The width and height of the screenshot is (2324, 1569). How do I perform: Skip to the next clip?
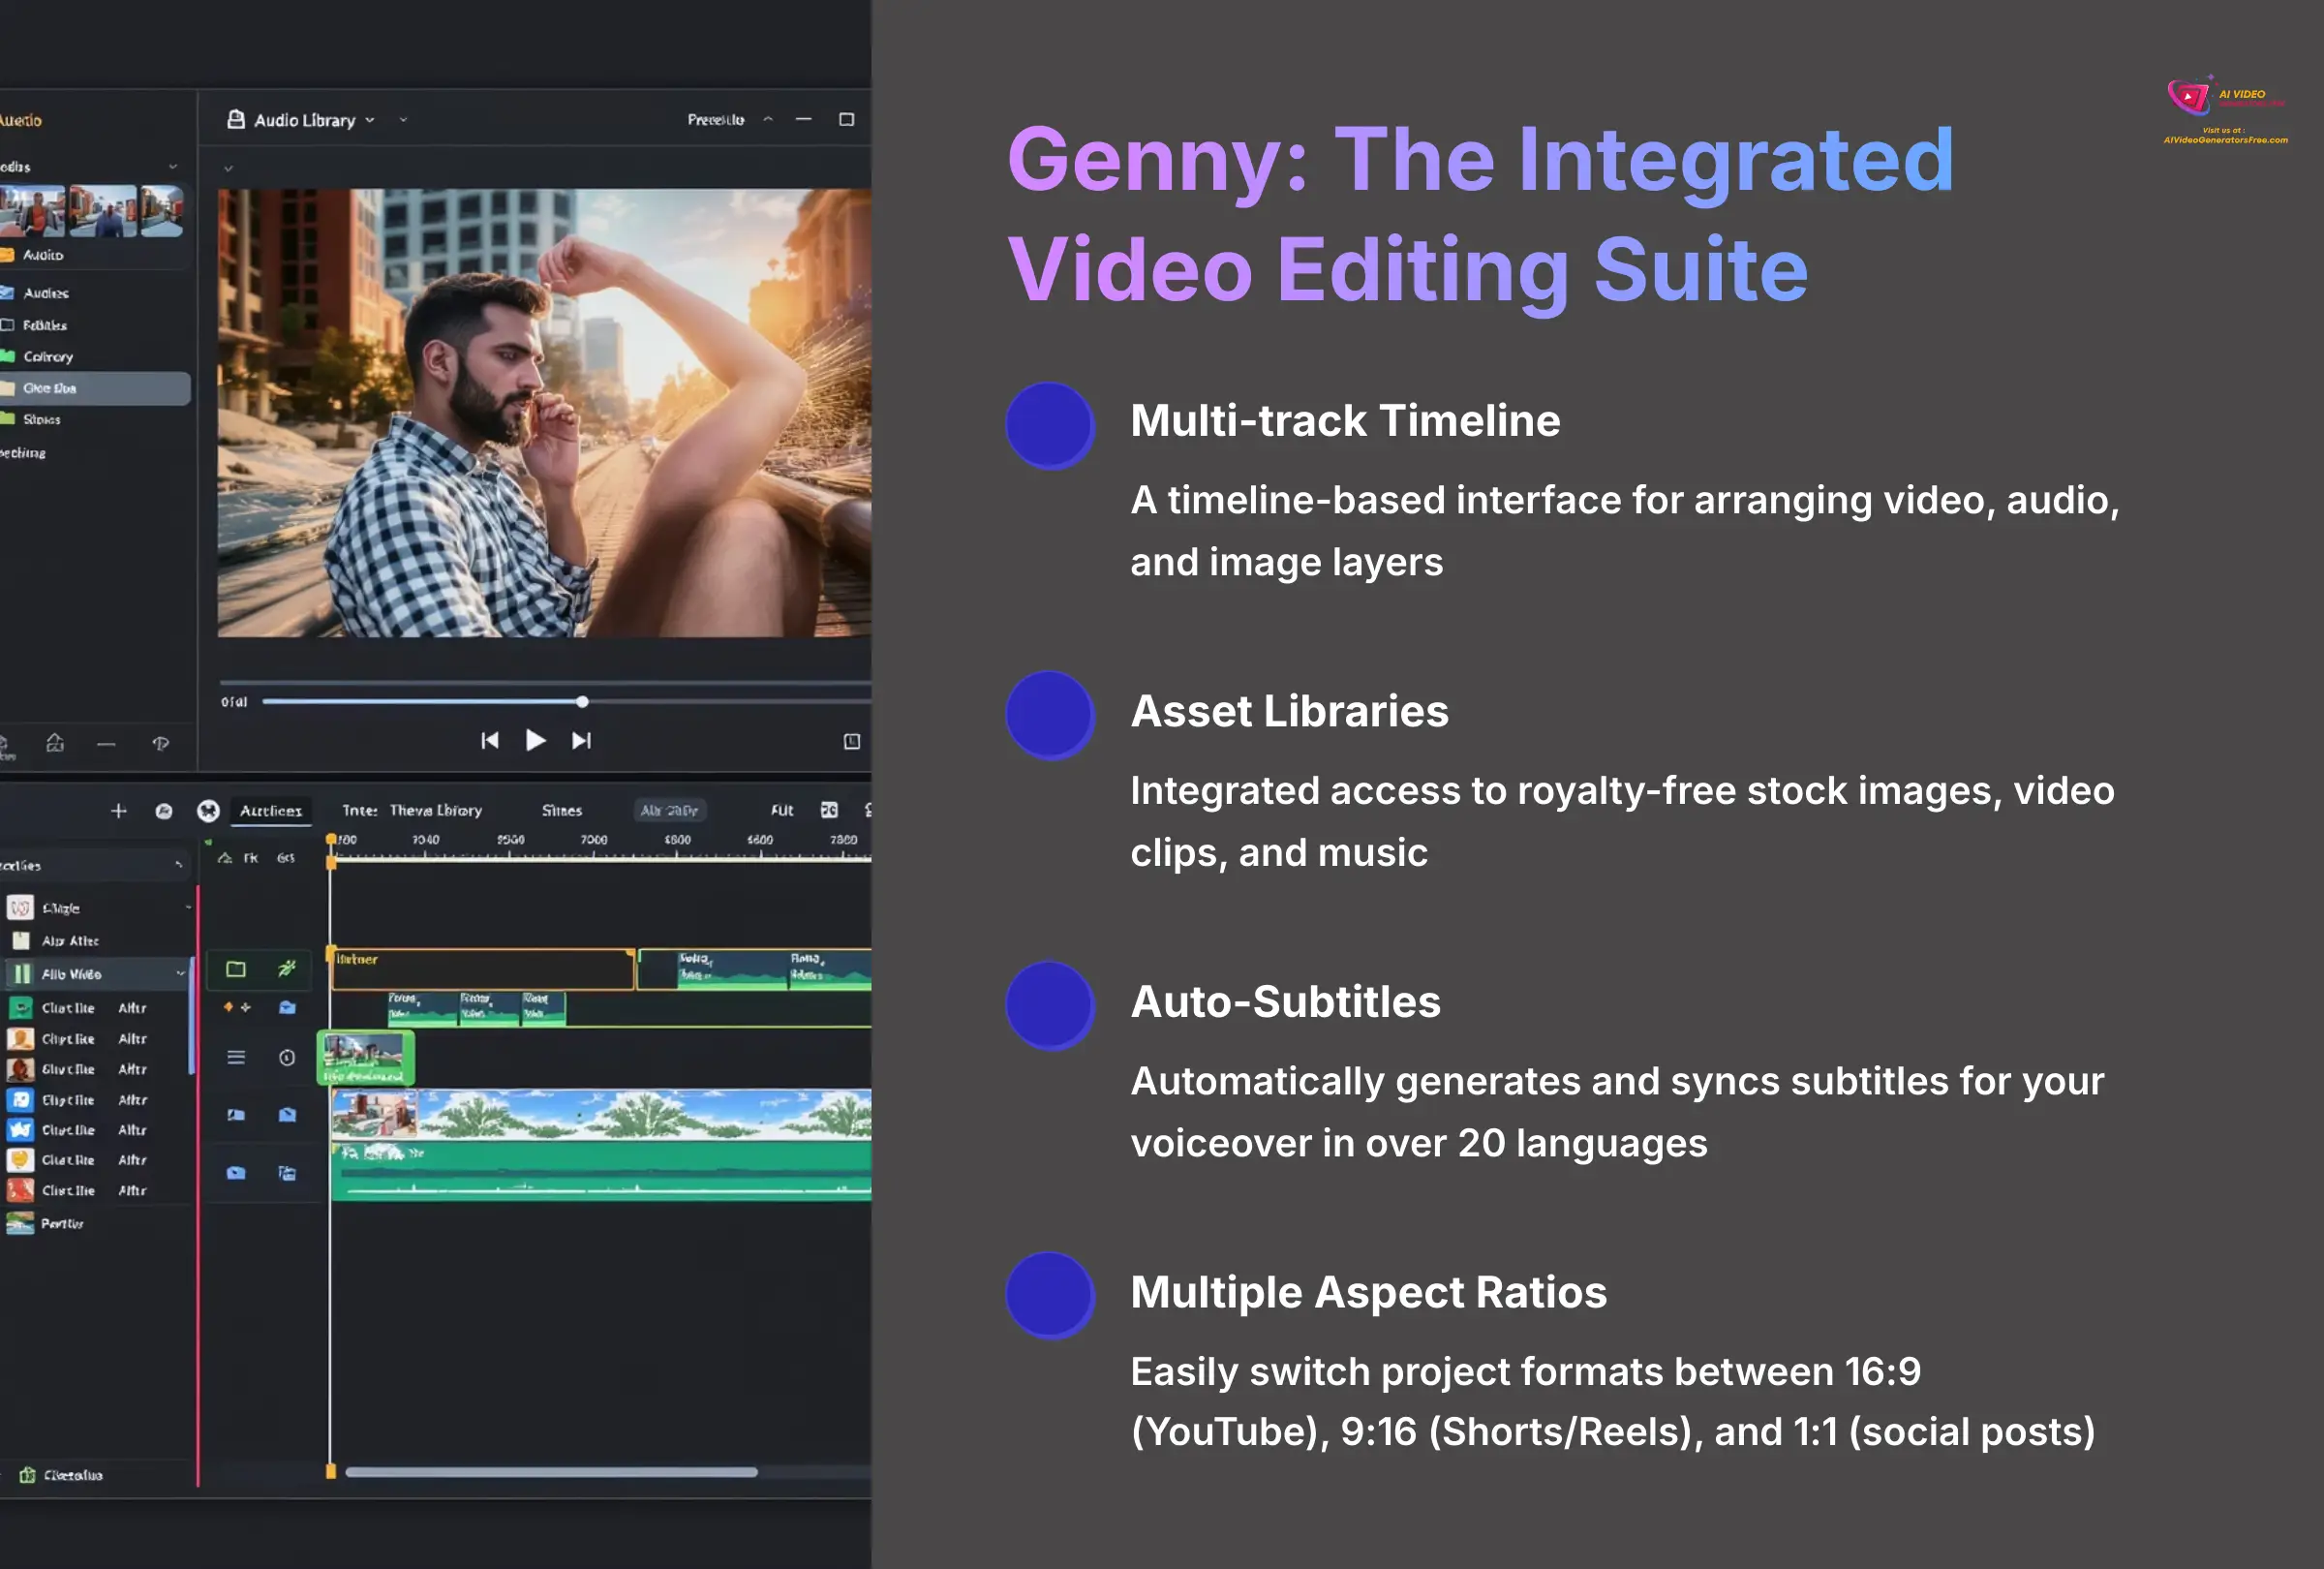(x=581, y=741)
